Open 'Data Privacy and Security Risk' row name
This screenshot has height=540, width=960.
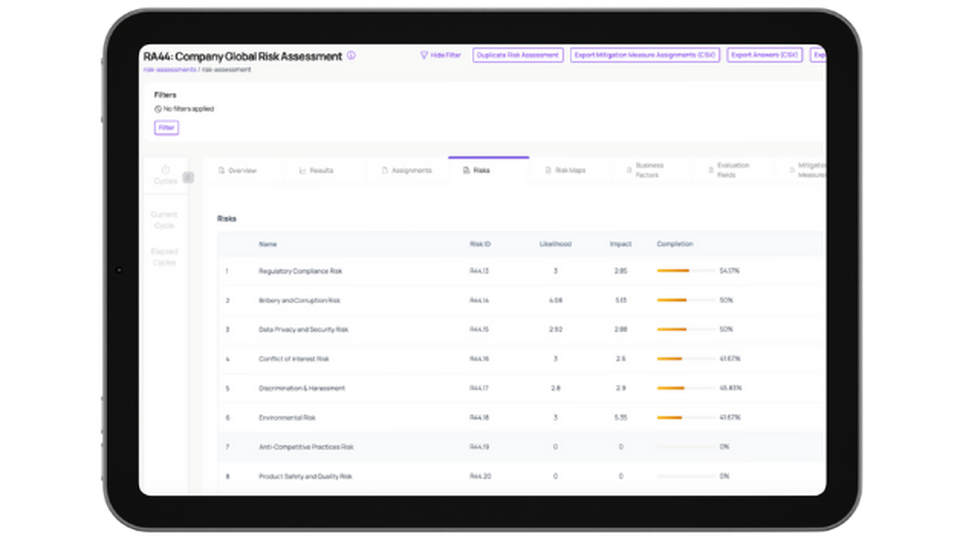303,330
